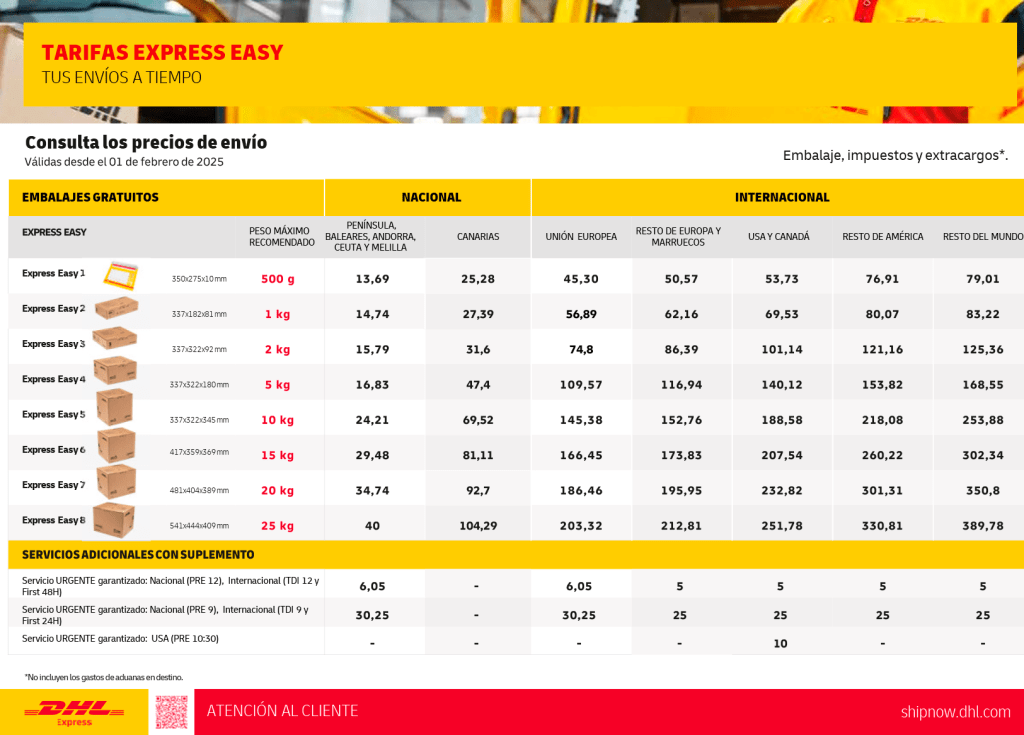Select the USA PRE 10:30 service row label
The height and width of the screenshot is (735, 1024).
pyautogui.click(x=120, y=639)
